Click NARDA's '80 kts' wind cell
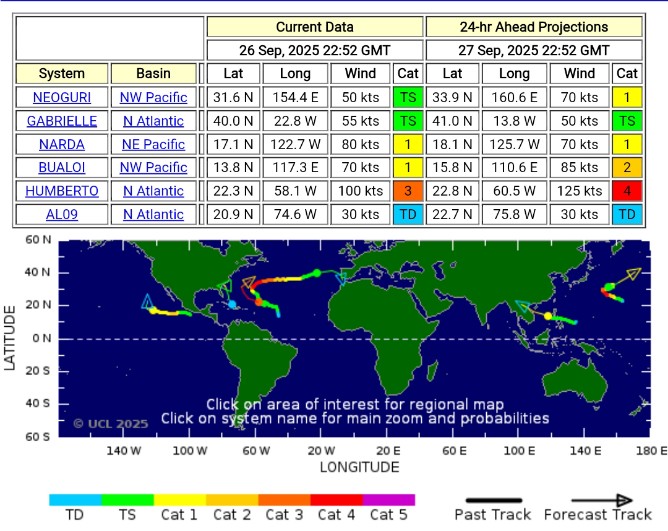Image resolution: width=668 pixels, height=531 pixels. 360,144
